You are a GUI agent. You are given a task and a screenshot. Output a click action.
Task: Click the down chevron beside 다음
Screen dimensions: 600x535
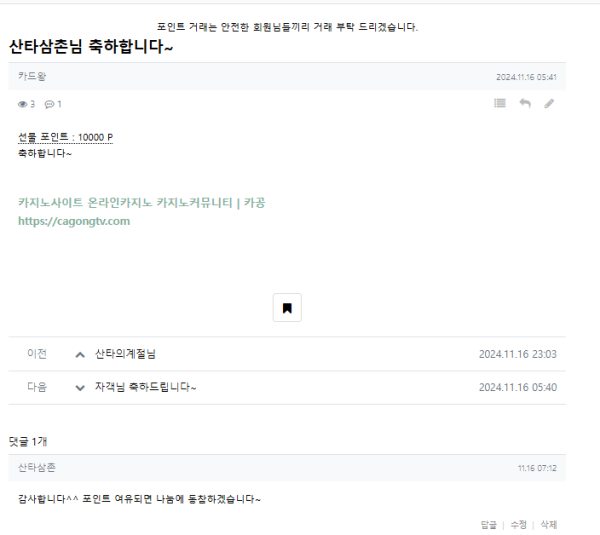click(80, 388)
